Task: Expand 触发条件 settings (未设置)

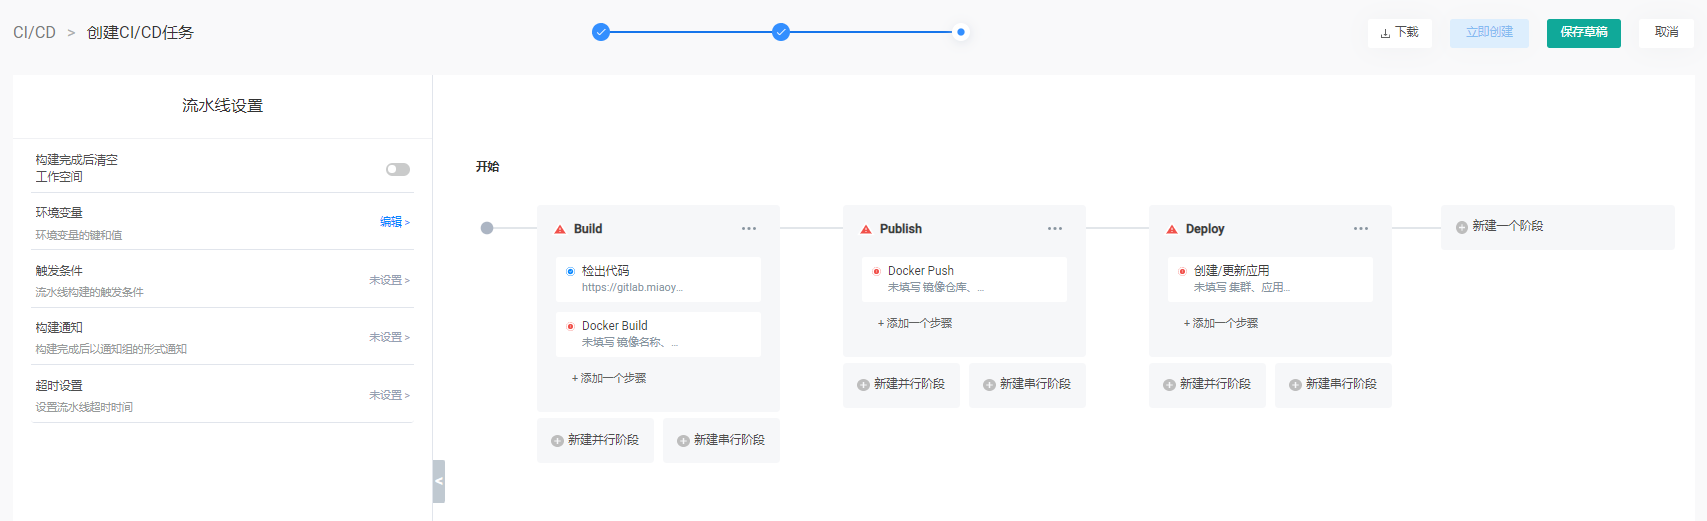Action: pyautogui.click(x=389, y=280)
